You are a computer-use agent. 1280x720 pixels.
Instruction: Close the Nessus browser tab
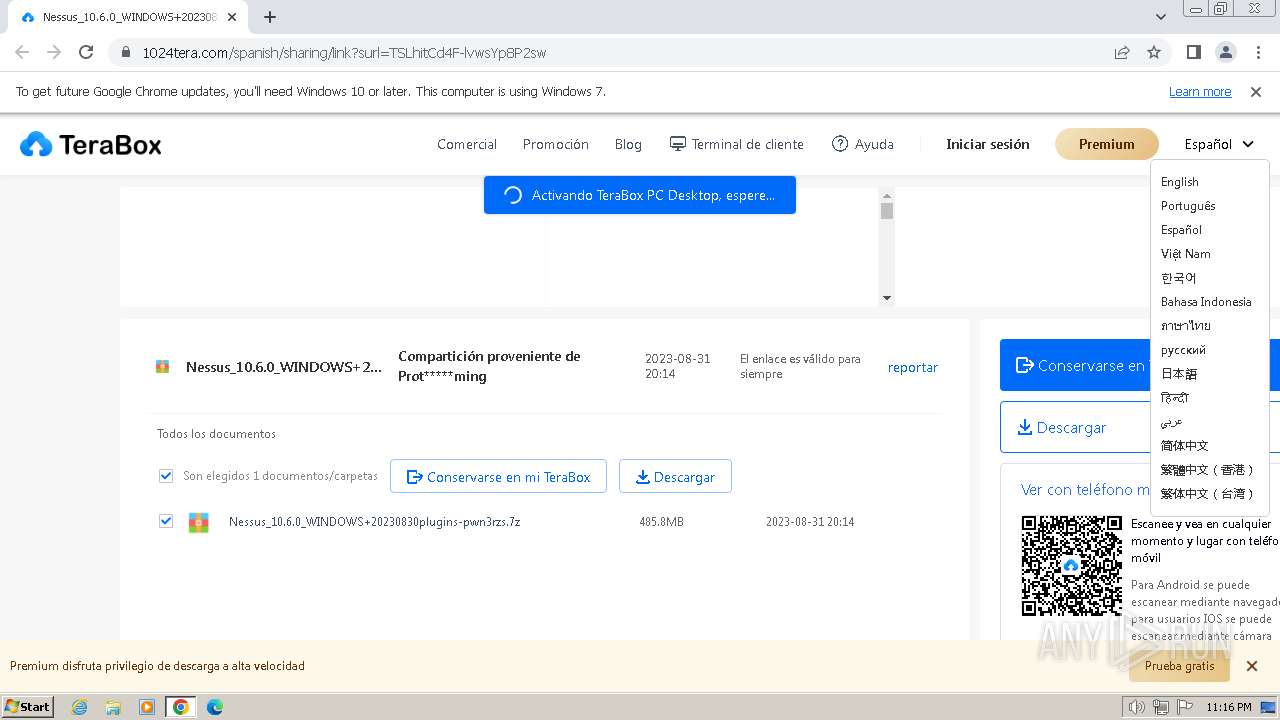tap(233, 17)
